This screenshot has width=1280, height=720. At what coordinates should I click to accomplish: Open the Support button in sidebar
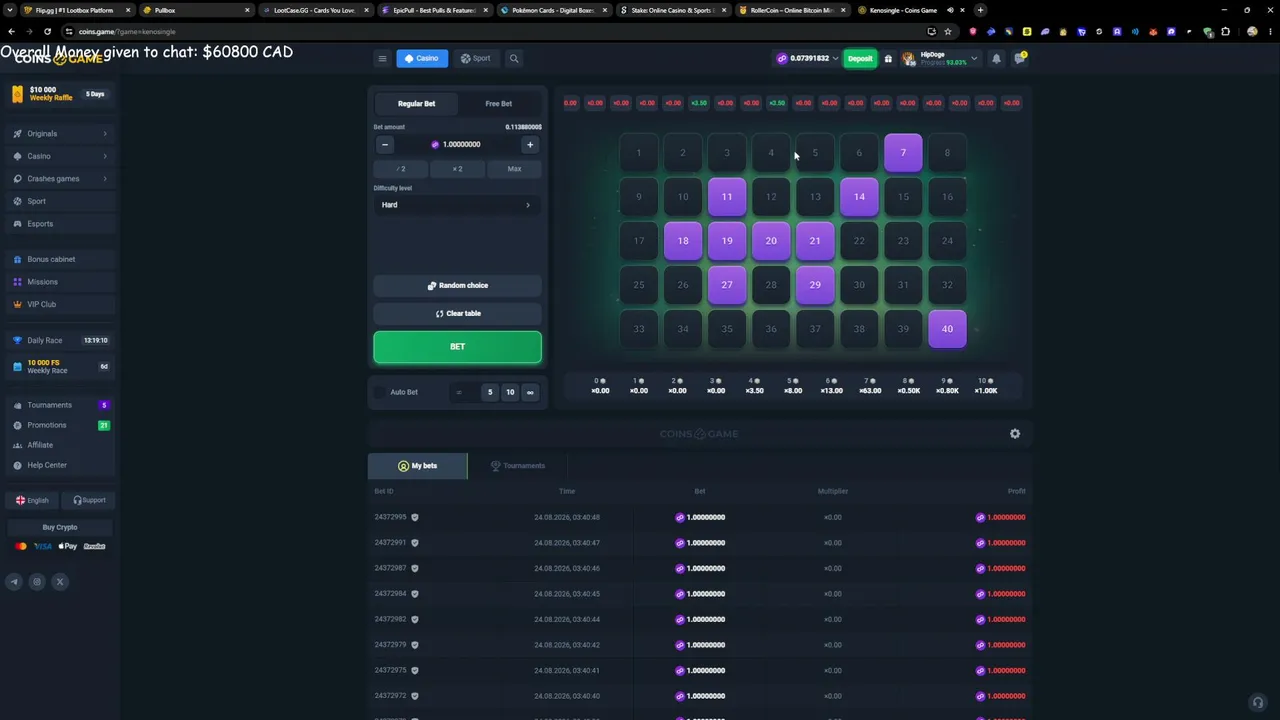tap(88, 500)
